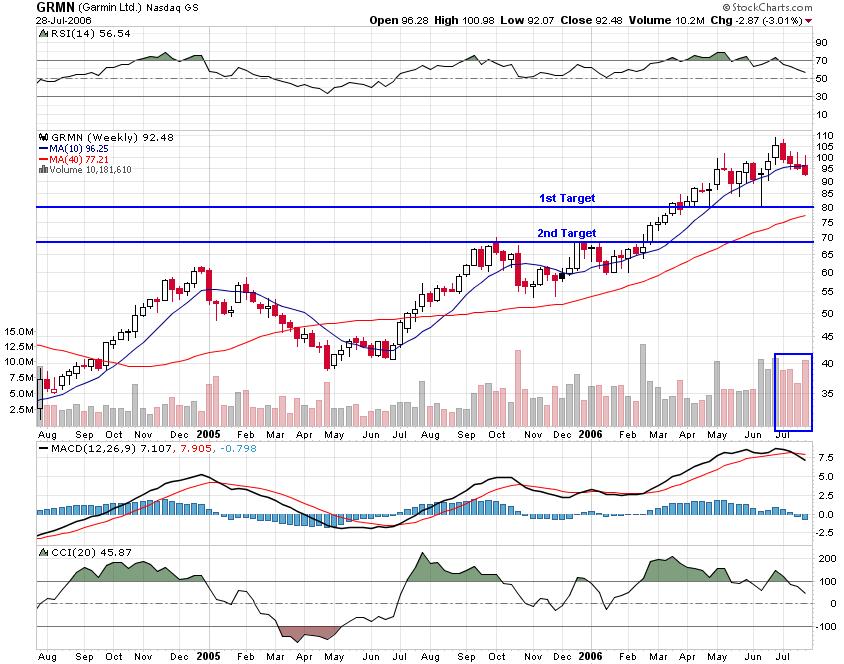Click the blue MA(10) legend line marker
844x664 pixels.
[44, 149]
